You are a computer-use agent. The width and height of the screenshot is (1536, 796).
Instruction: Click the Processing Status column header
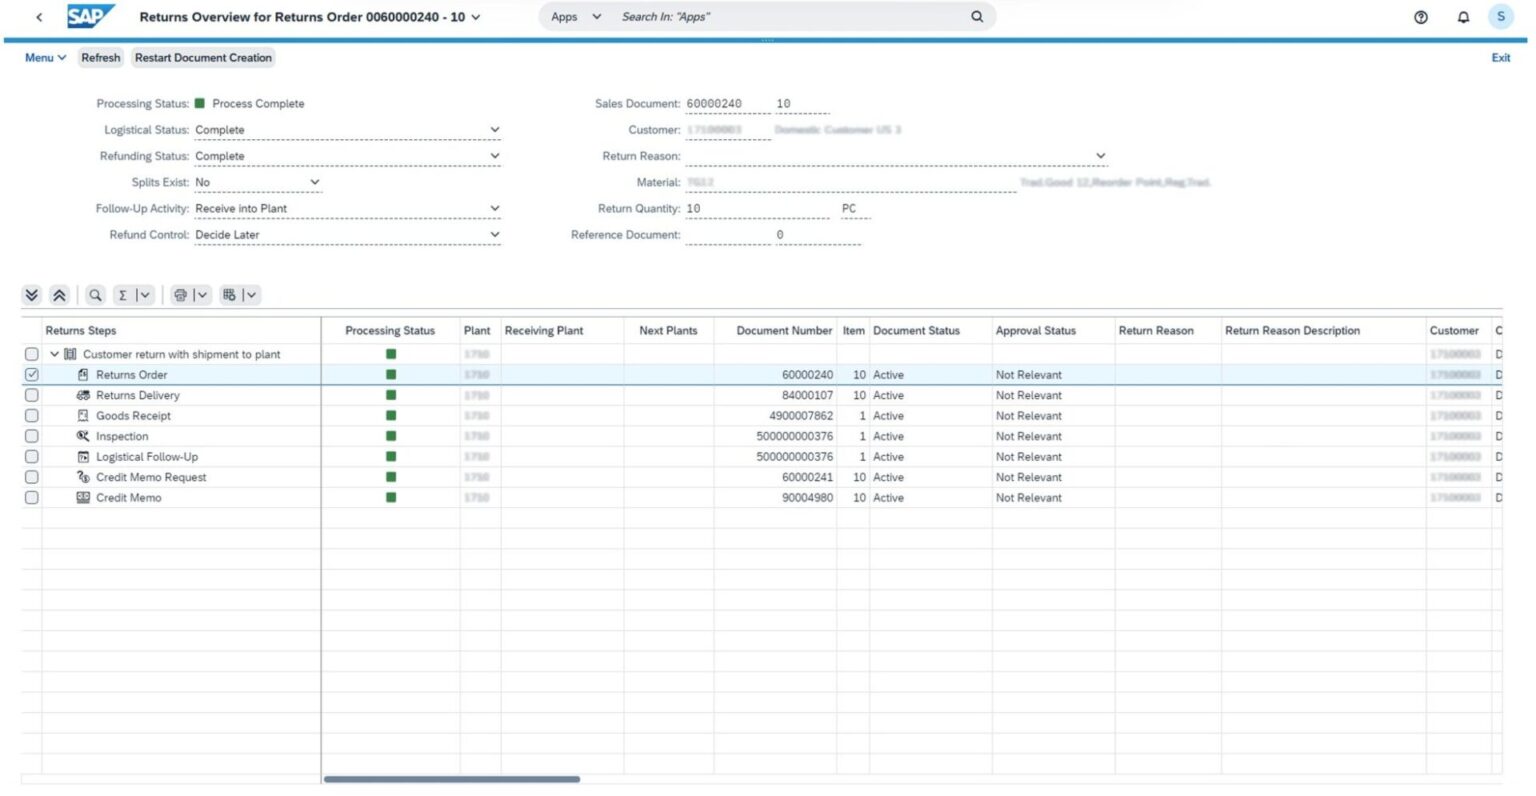pyautogui.click(x=390, y=331)
